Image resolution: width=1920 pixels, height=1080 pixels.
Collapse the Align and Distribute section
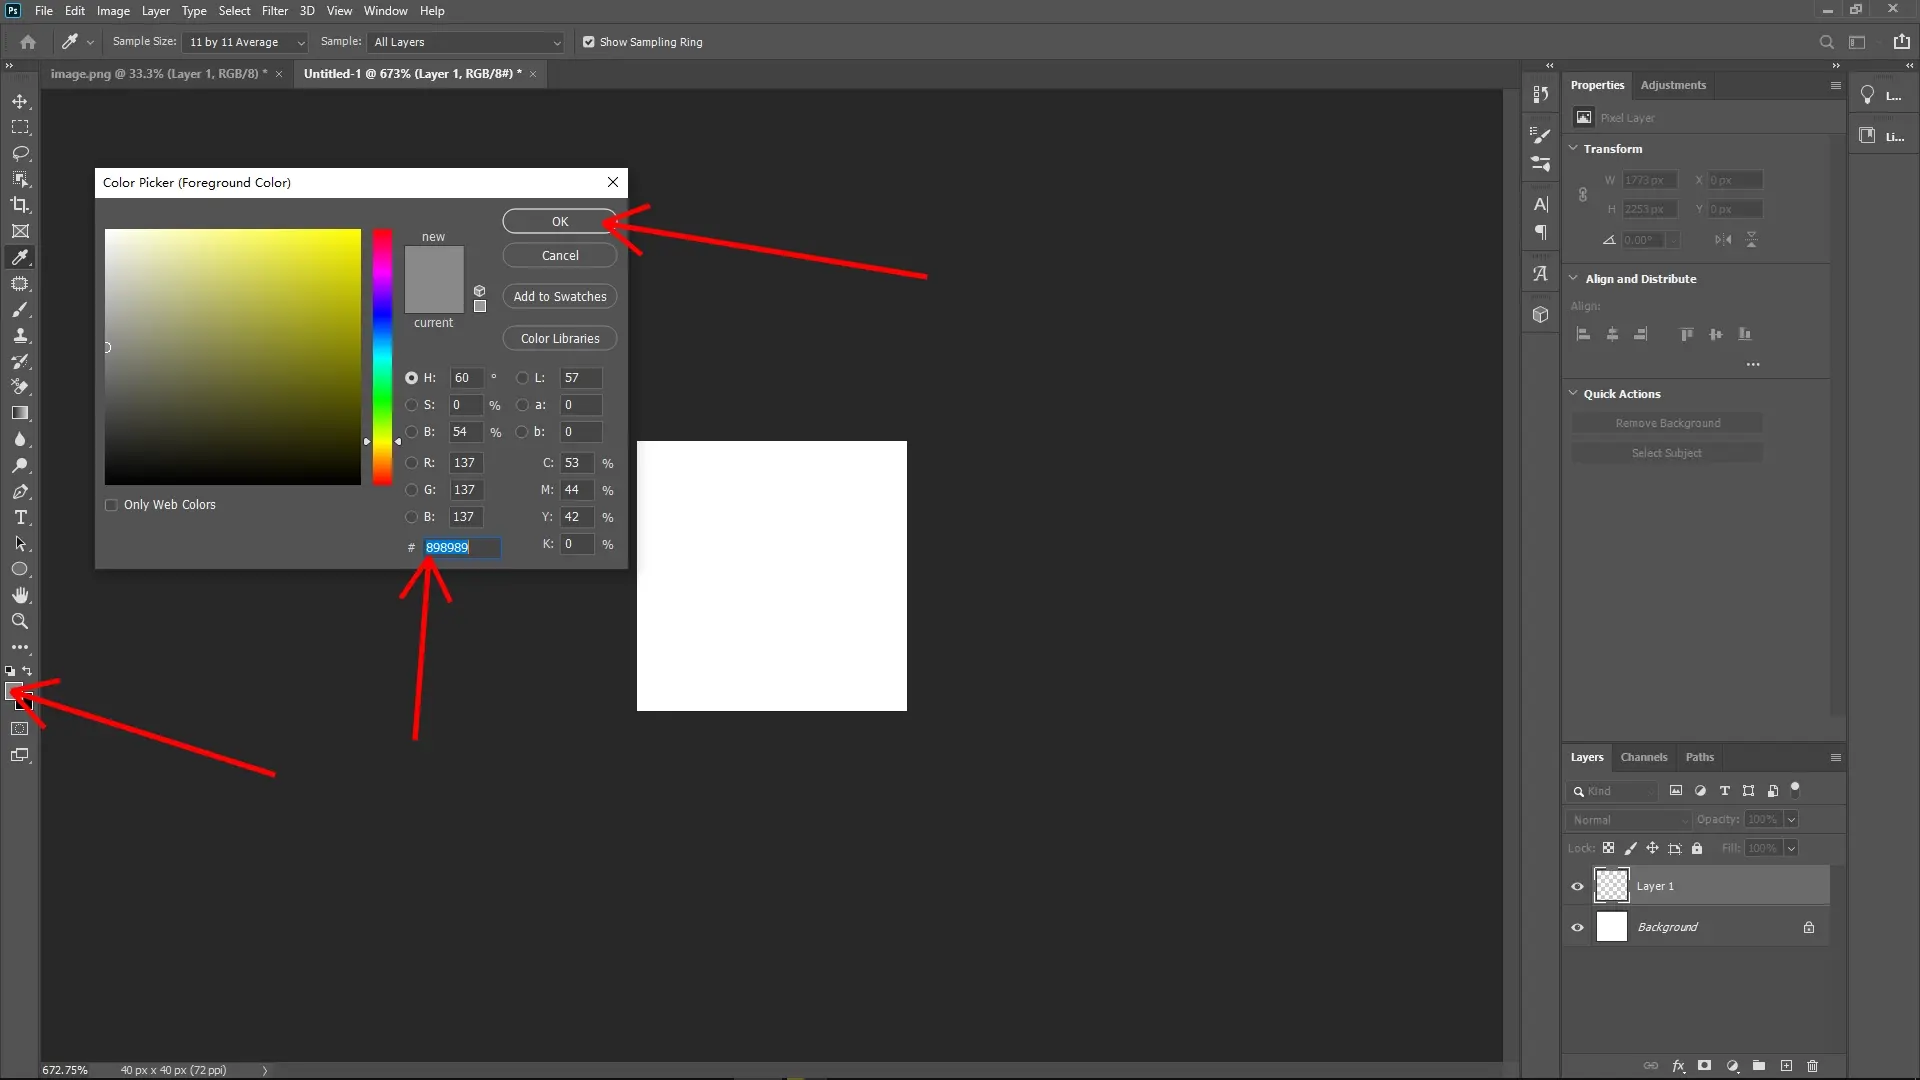(x=1575, y=279)
